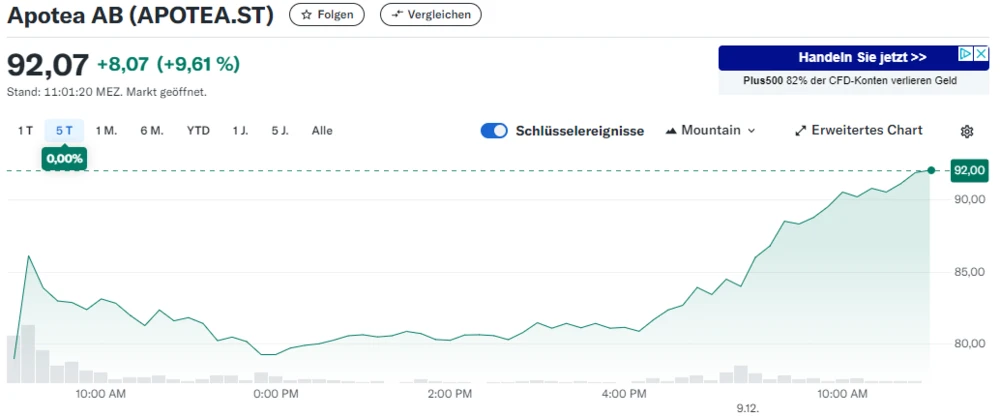Open Erweitertes Chart view
The width and height of the screenshot is (1000, 418).
tap(858, 130)
